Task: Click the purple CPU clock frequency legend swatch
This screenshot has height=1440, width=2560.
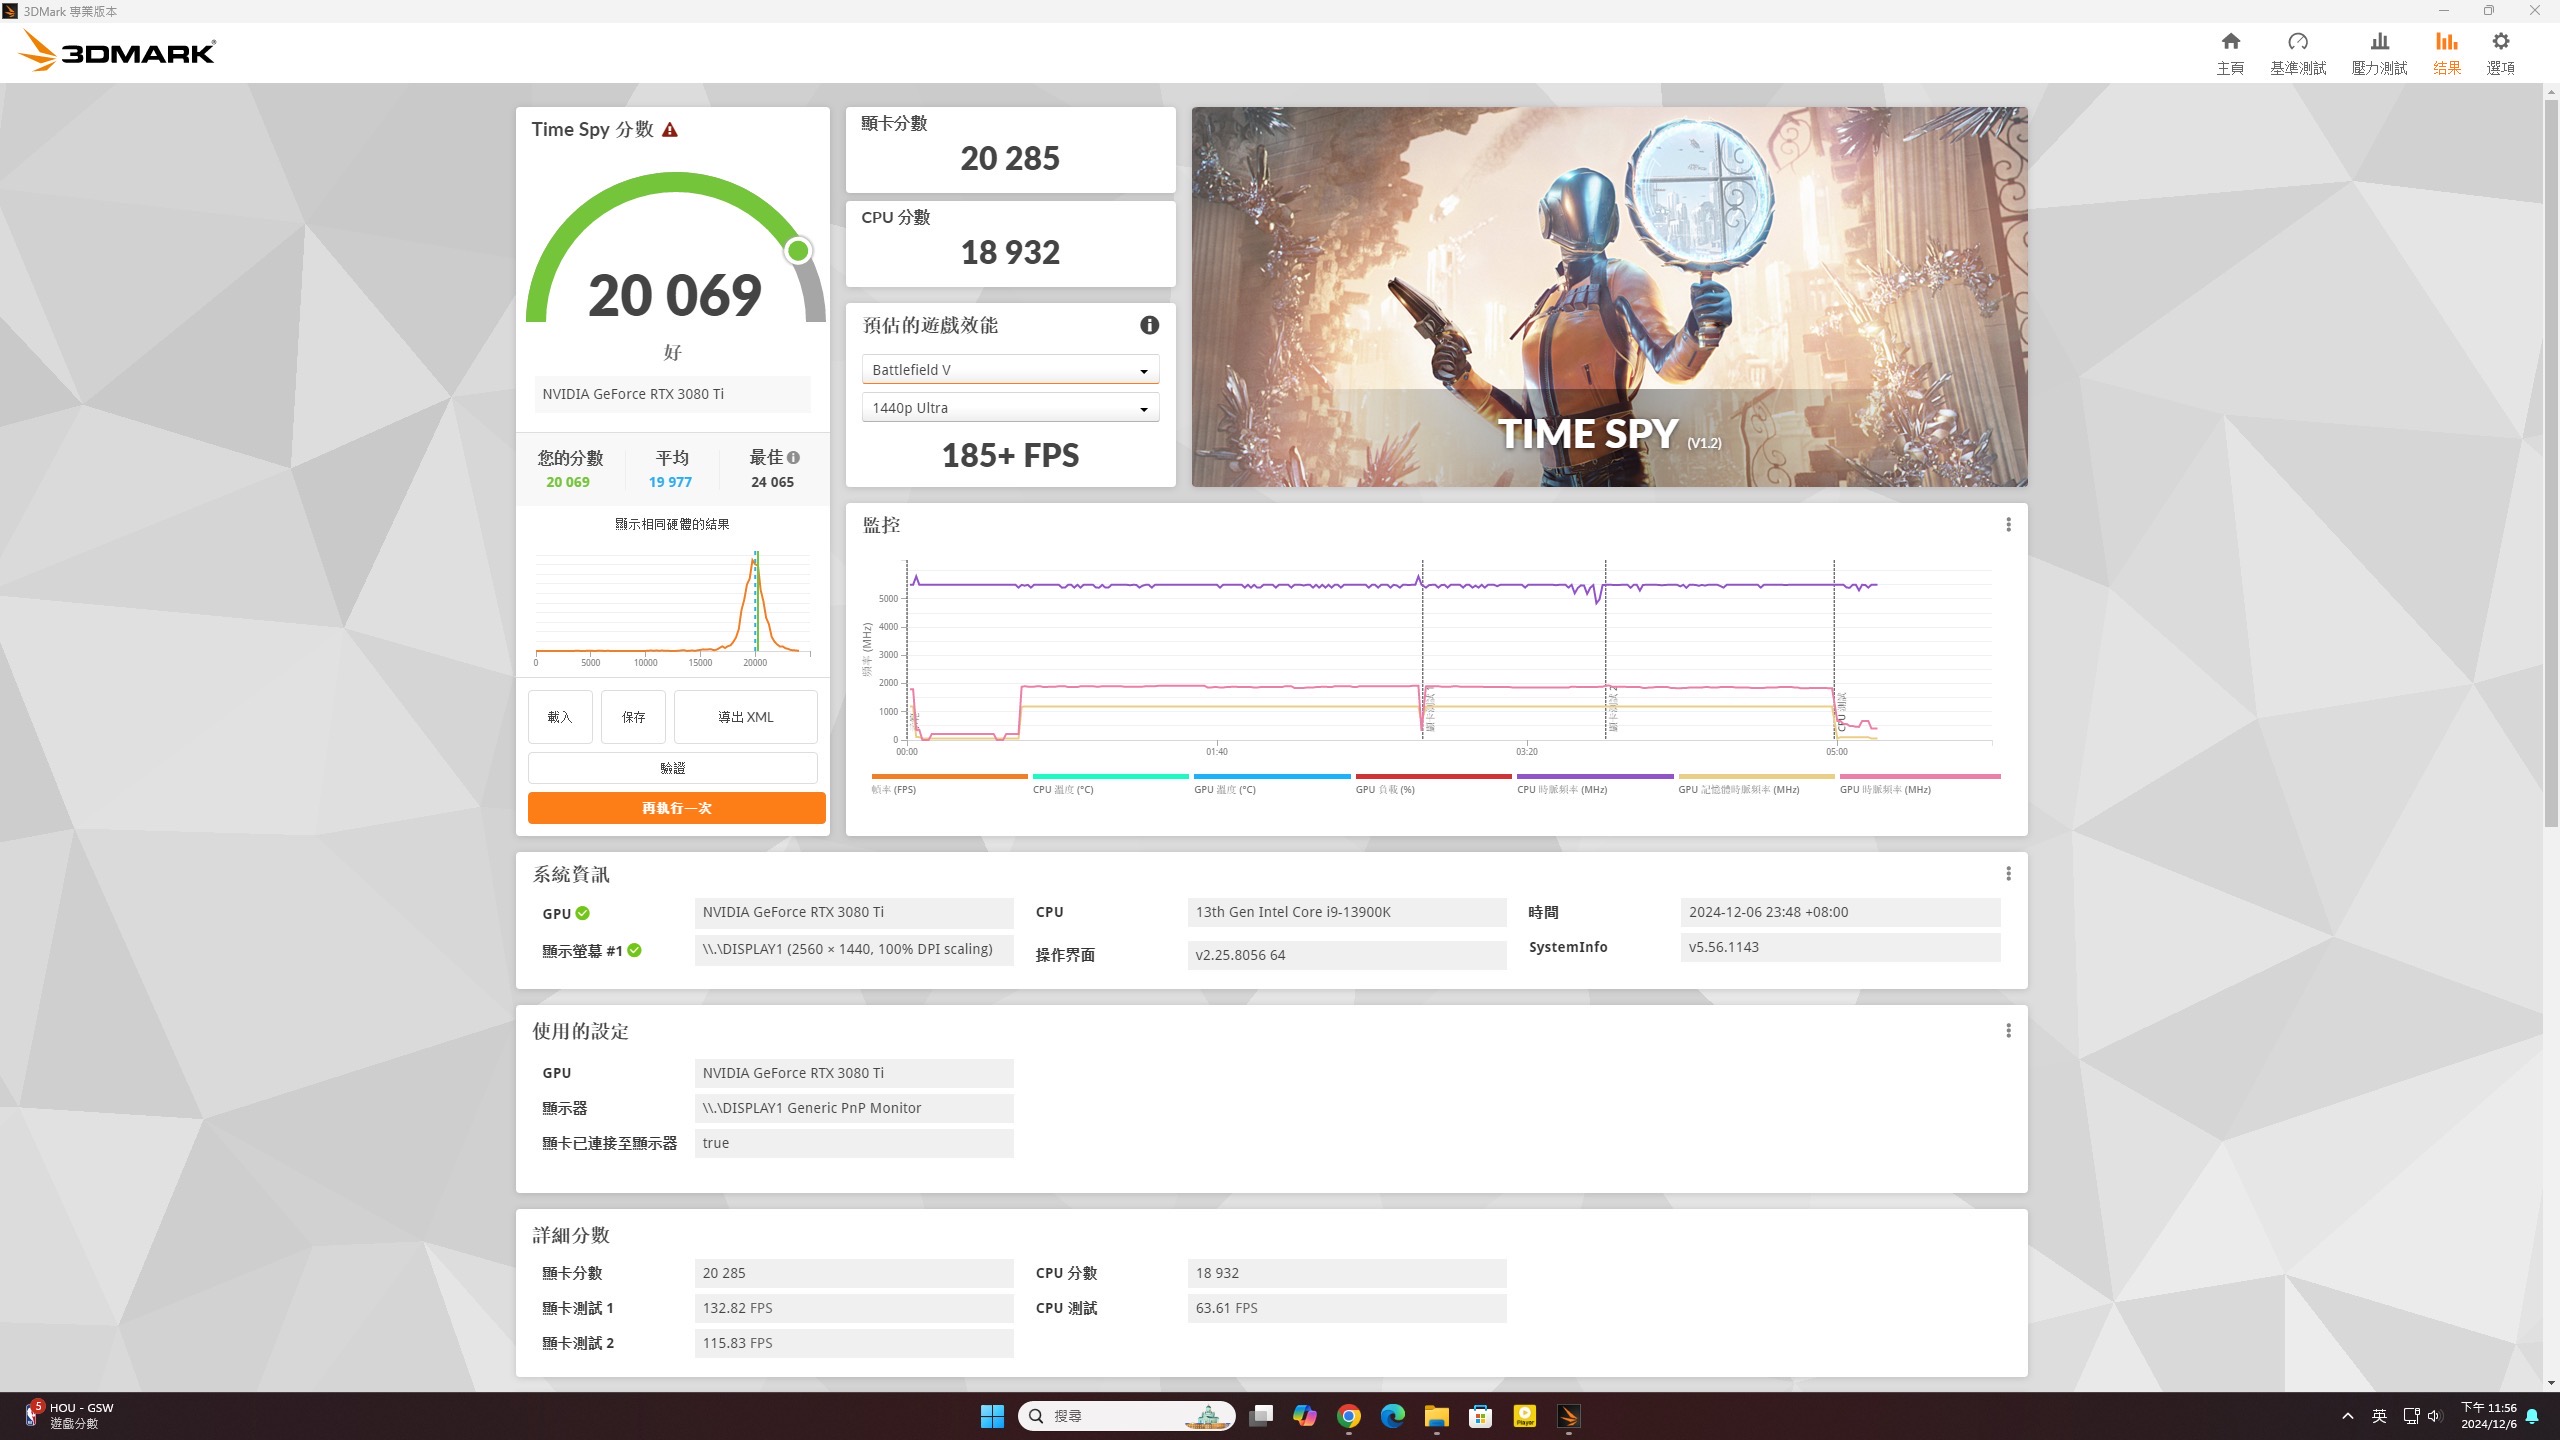Action: [1595, 776]
